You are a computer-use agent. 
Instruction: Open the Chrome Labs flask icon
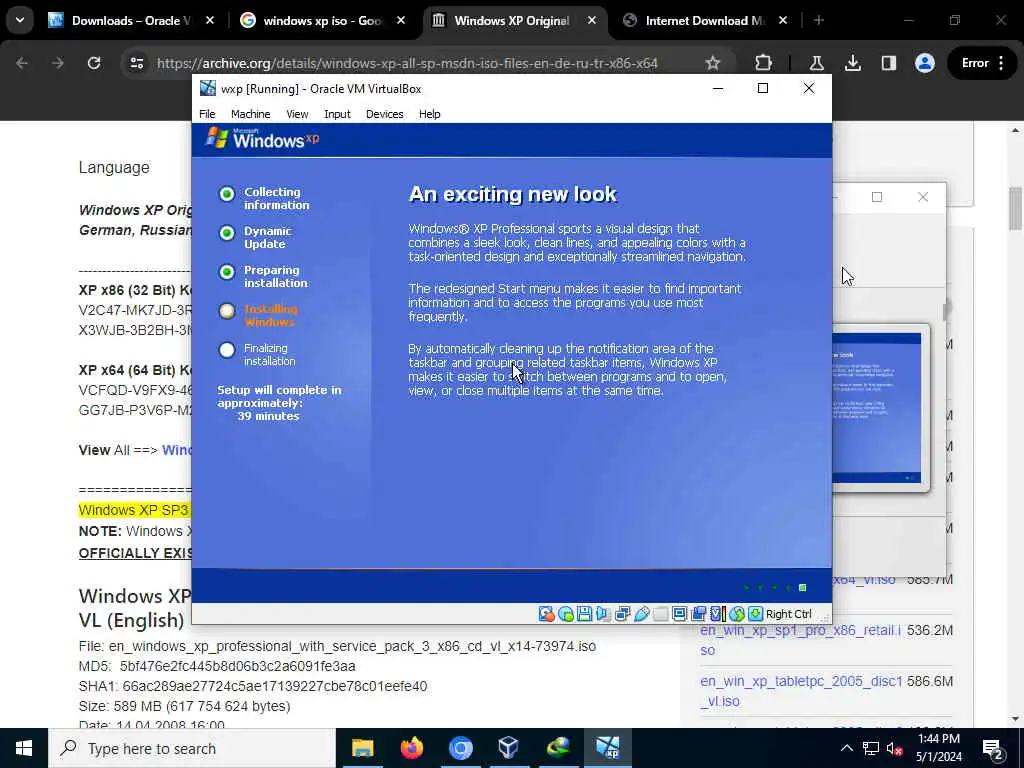point(816,63)
